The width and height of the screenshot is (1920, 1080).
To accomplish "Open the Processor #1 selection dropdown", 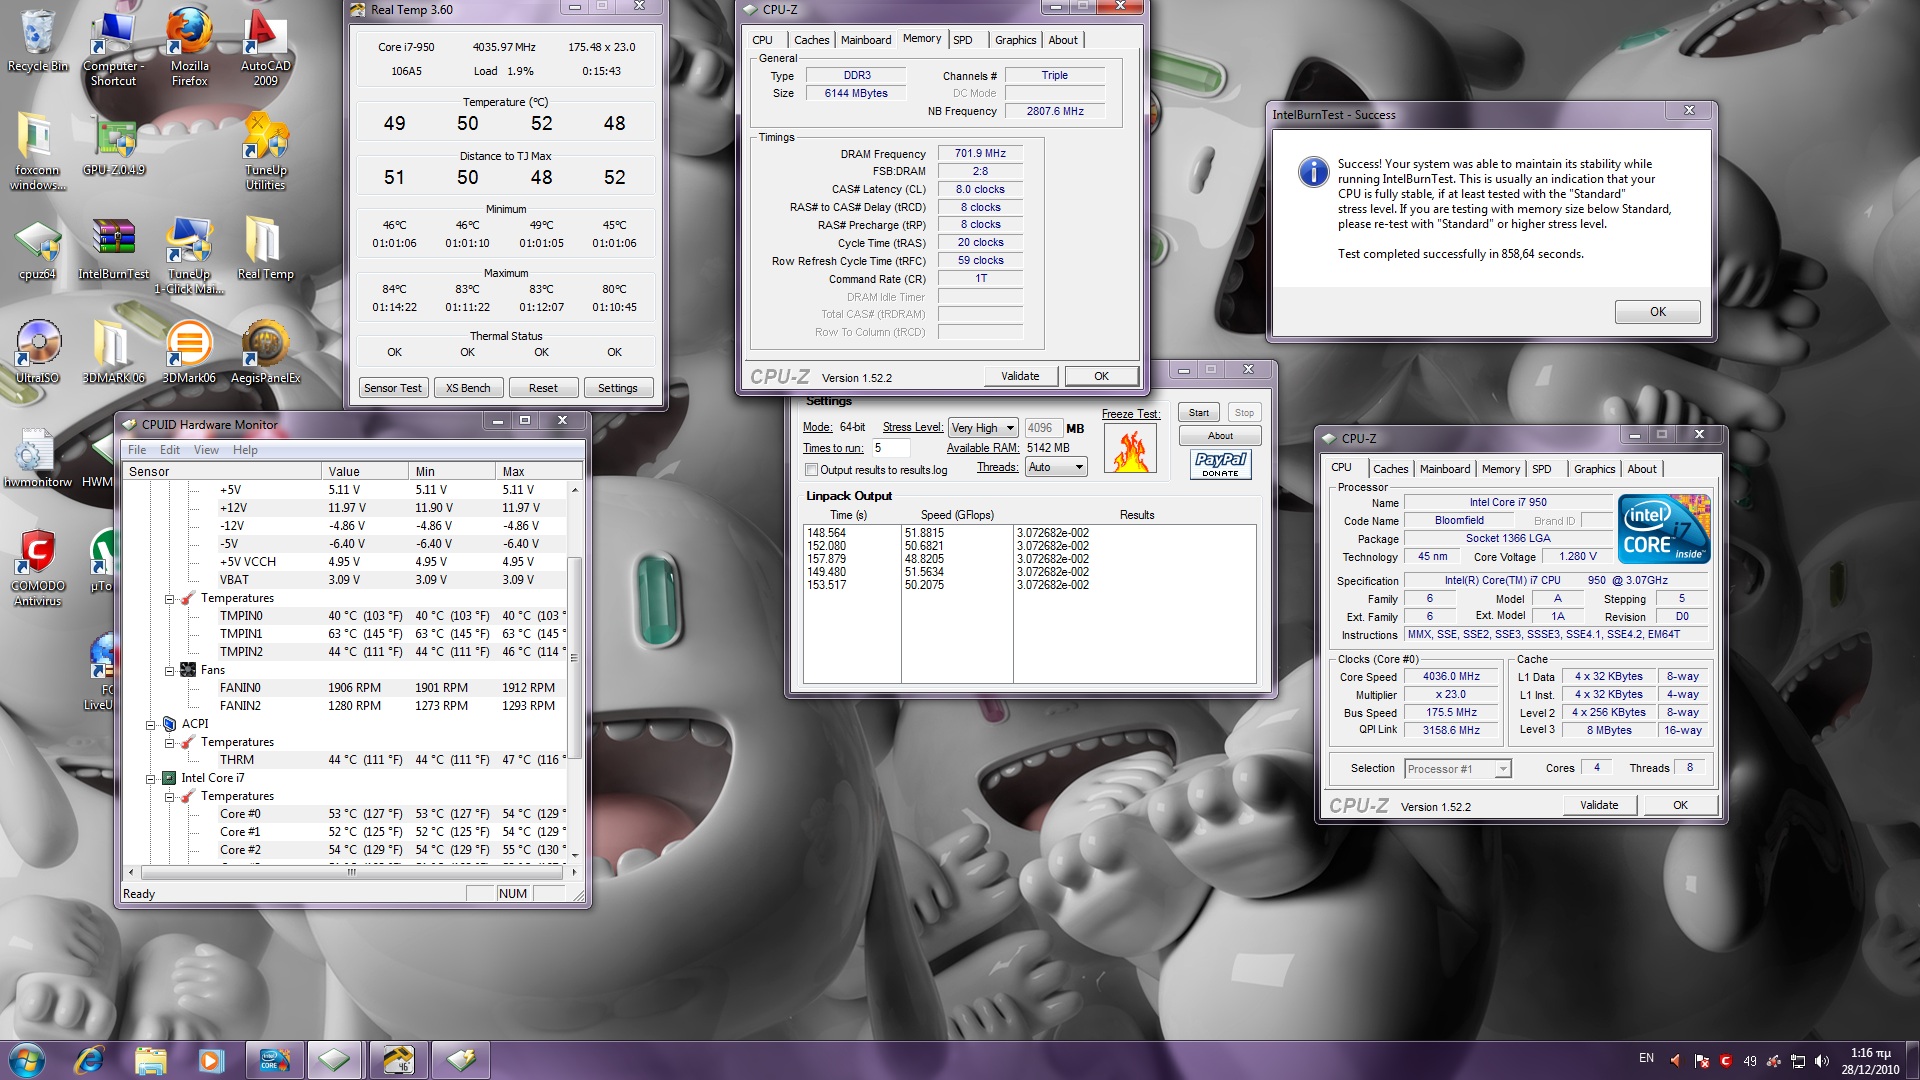I will point(1457,769).
